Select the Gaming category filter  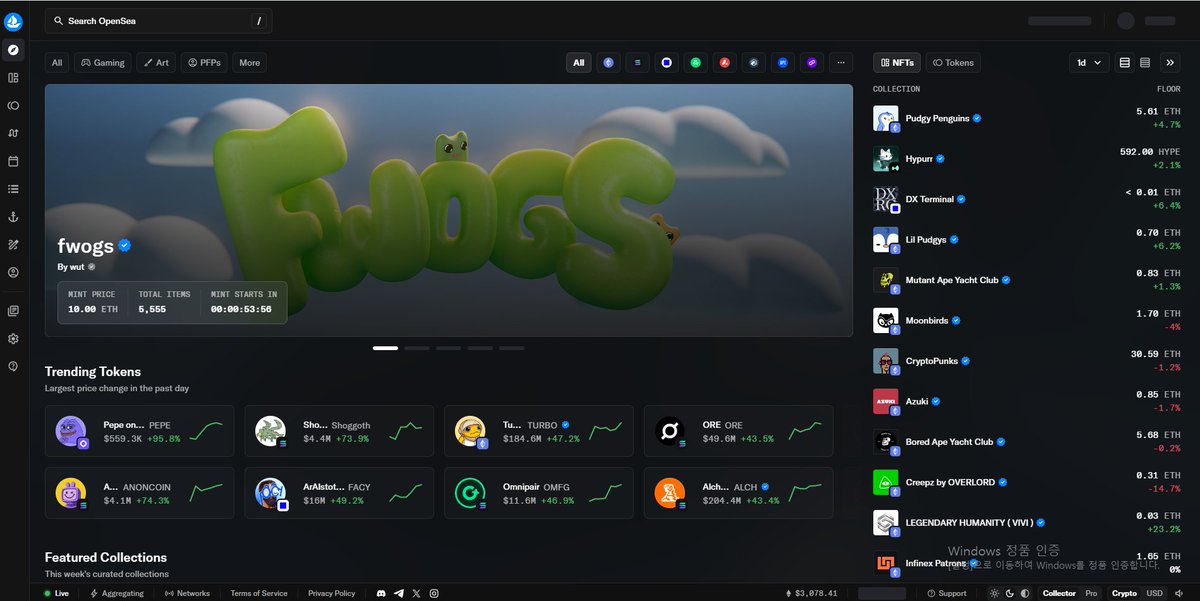point(102,62)
